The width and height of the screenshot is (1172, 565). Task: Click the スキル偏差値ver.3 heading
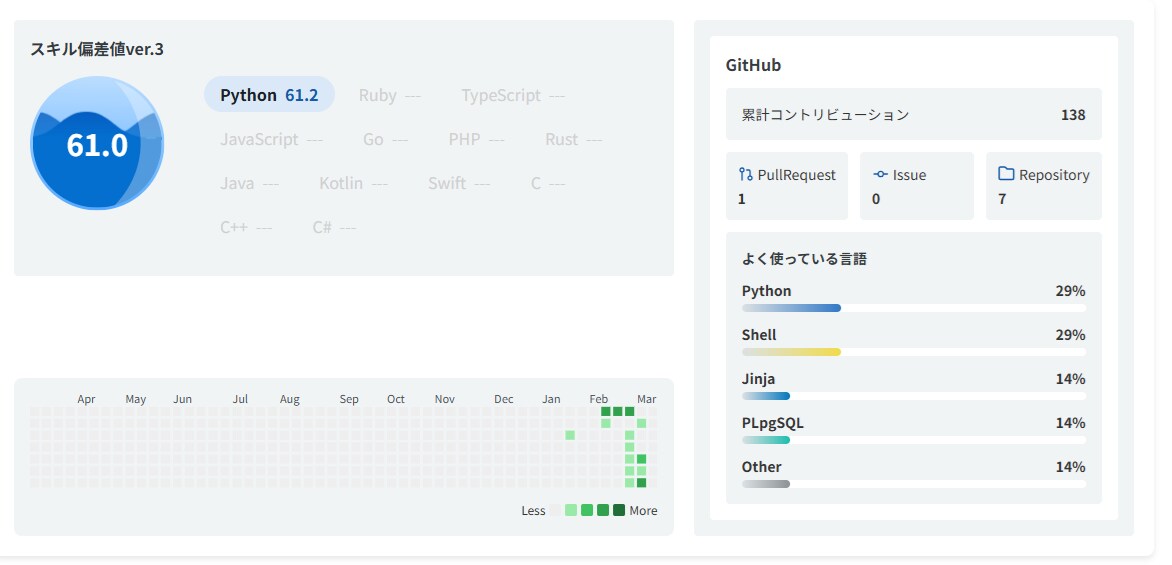96,49
